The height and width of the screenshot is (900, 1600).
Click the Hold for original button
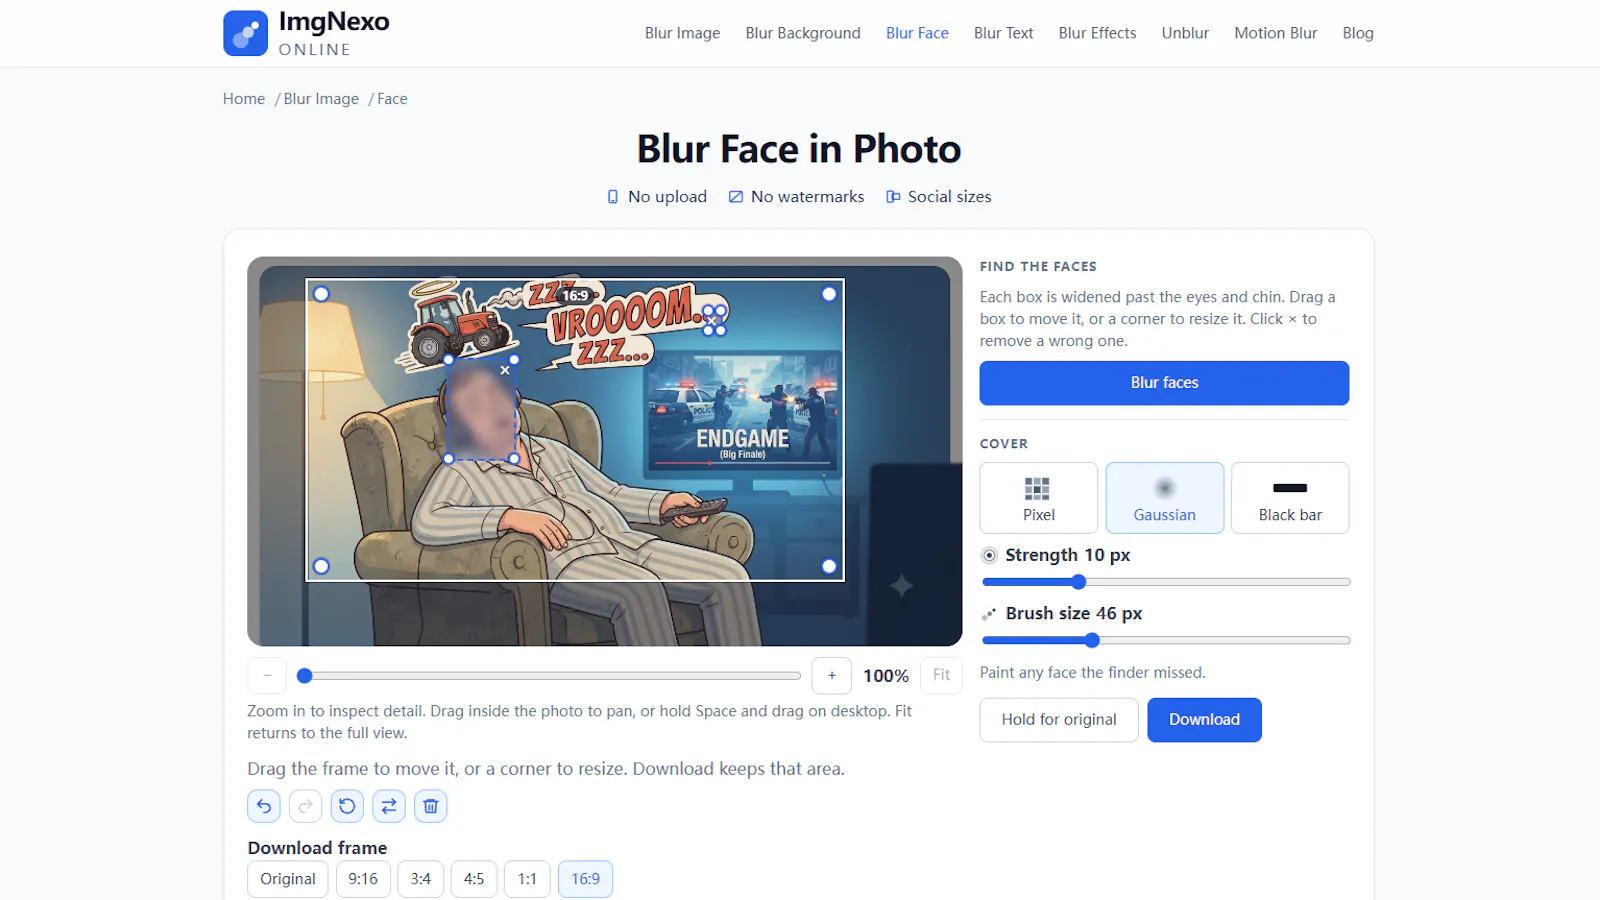[x=1059, y=720]
